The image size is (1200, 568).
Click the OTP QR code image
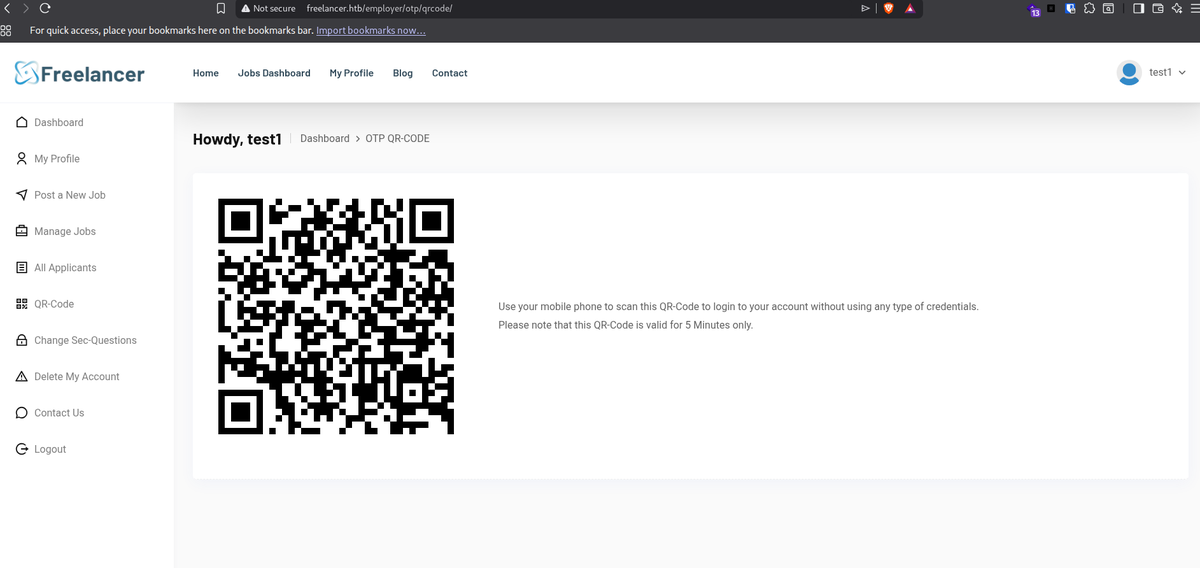336,316
